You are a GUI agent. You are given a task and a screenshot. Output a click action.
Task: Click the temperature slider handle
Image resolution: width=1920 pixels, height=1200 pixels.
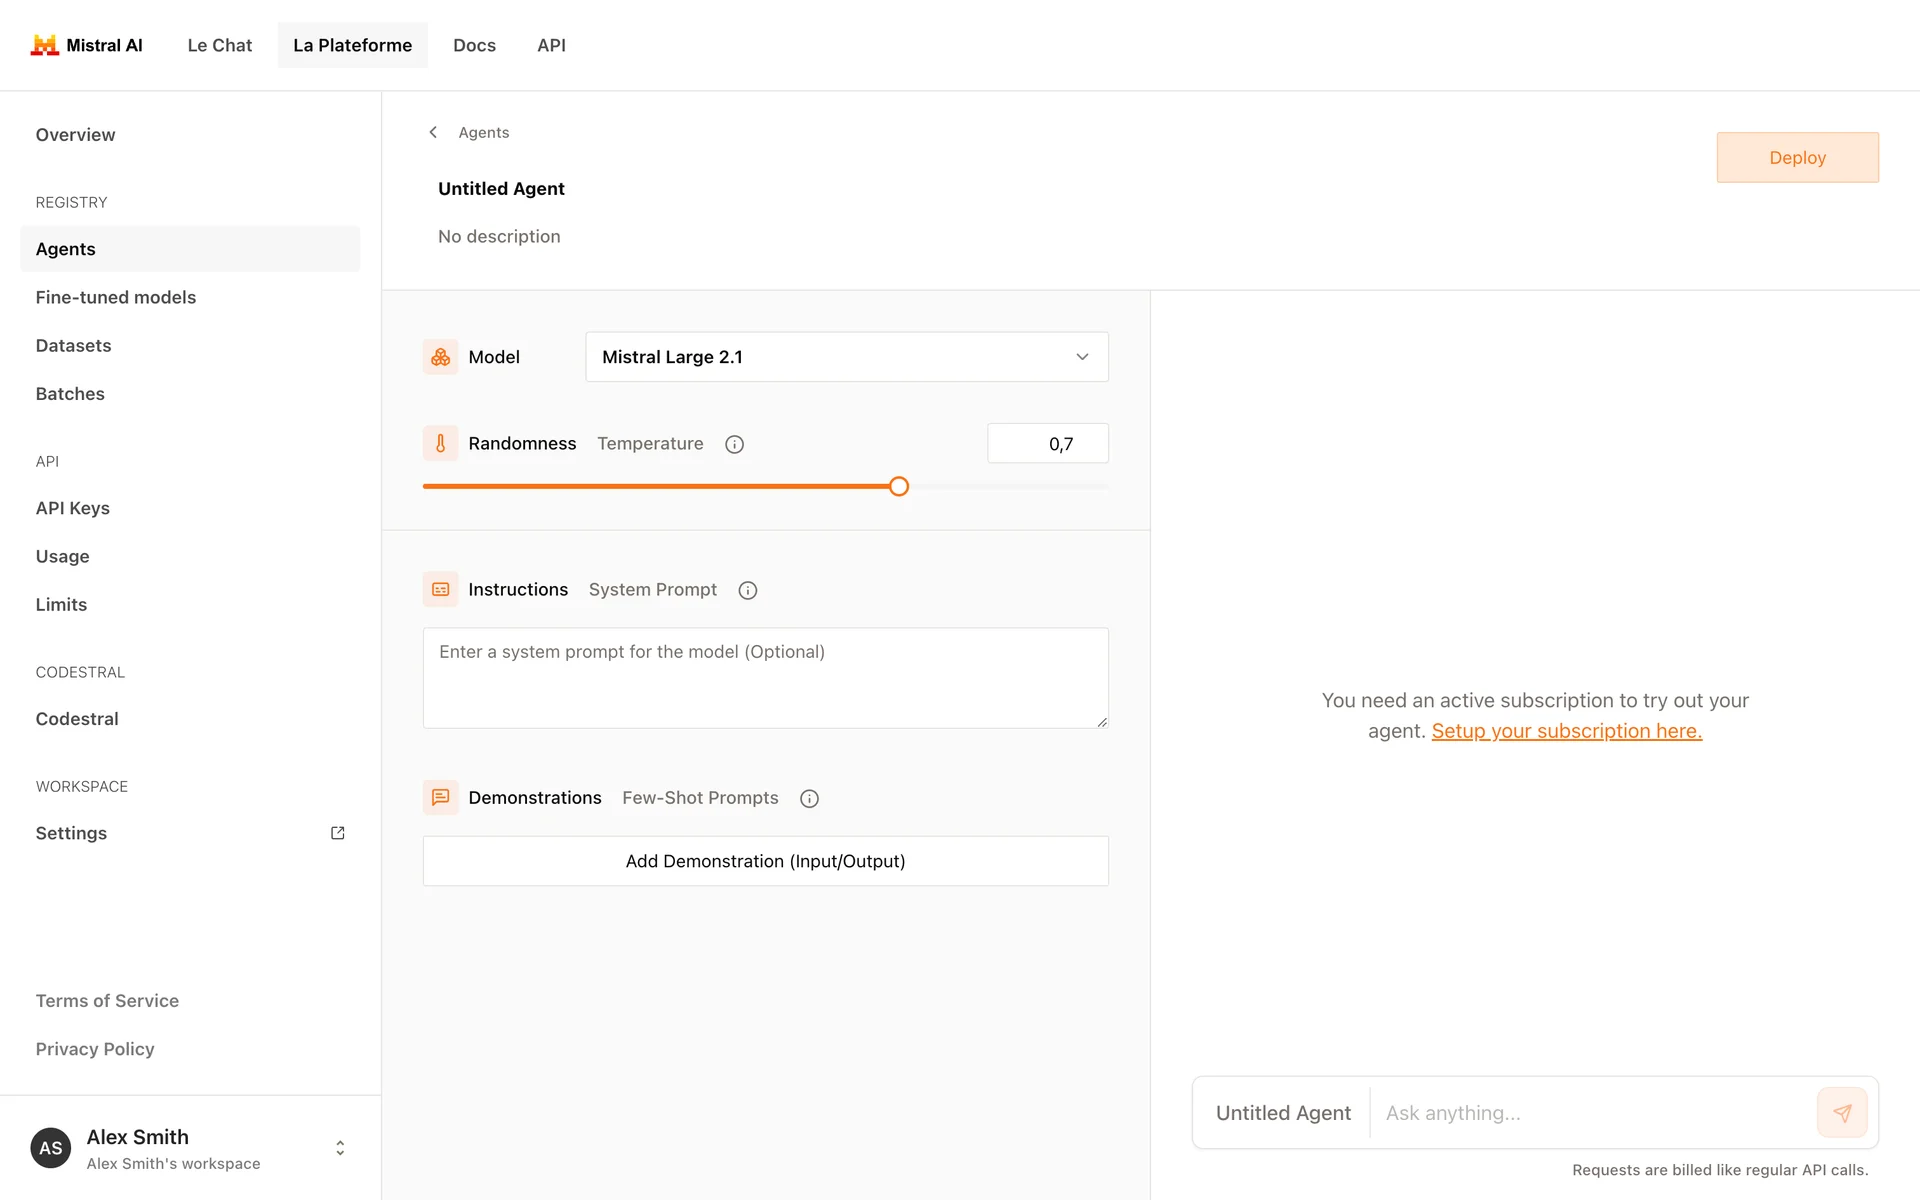coord(899,487)
